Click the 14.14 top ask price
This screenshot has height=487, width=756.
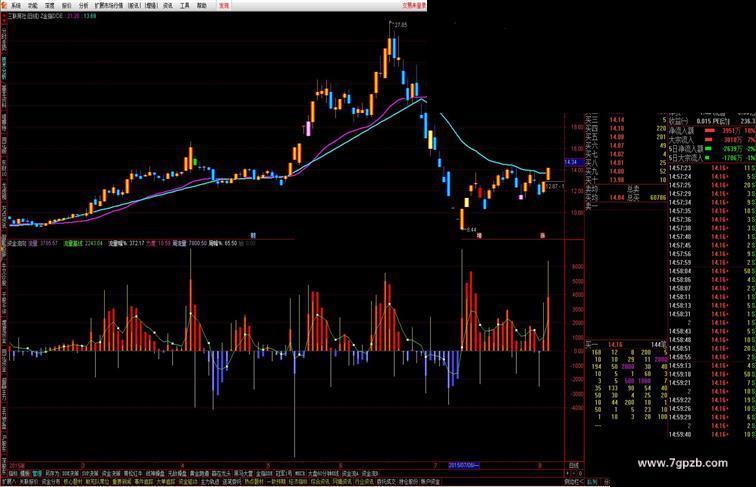coord(617,120)
